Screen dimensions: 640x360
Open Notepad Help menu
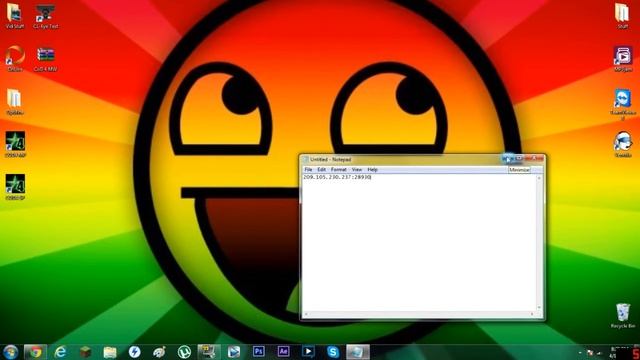(372, 169)
